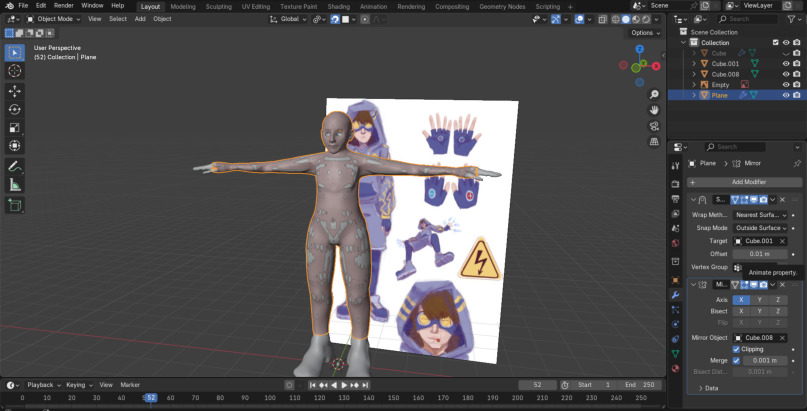The width and height of the screenshot is (807, 411).
Task: Hide the Plane object in the outliner
Action: pos(786,95)
